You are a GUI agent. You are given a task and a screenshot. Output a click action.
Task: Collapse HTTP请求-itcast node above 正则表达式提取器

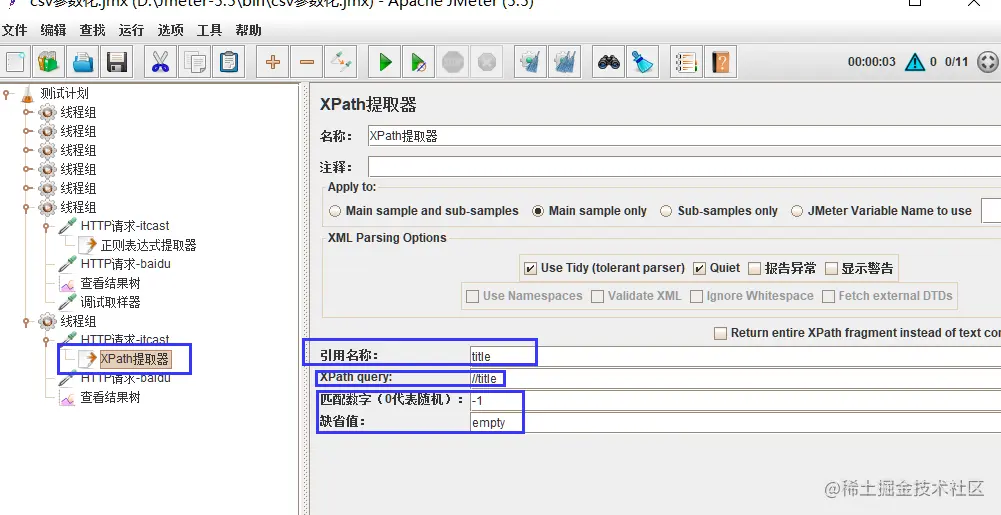(x=47, y=227)
